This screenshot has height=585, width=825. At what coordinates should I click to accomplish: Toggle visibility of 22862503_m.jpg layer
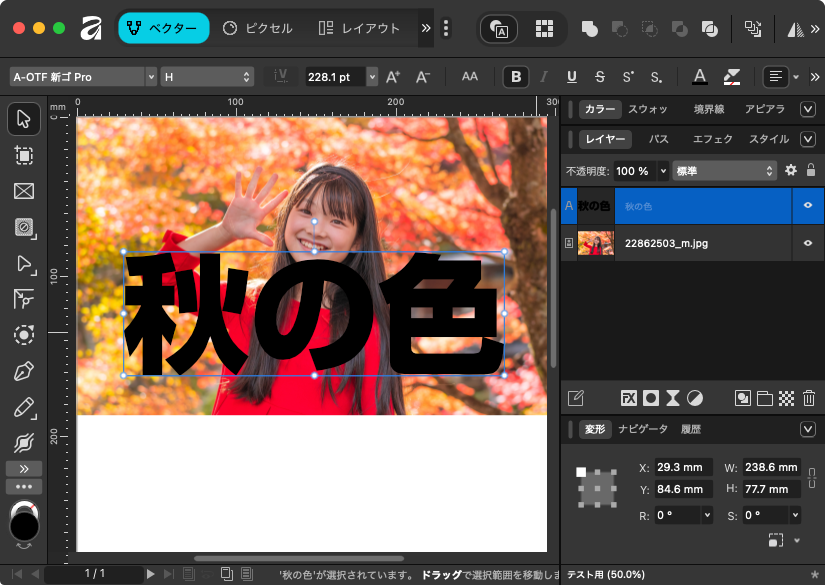tap(807, 243)
